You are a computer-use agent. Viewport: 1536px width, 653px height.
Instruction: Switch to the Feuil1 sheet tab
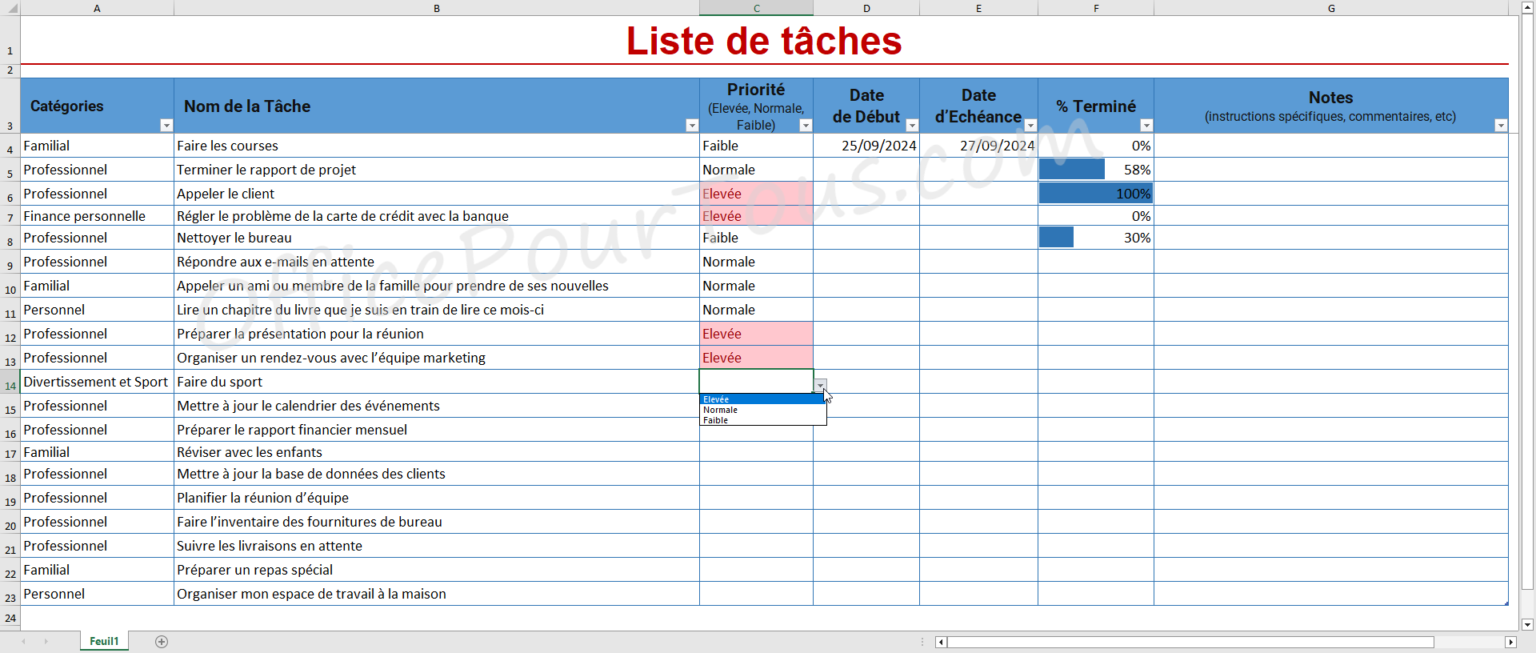tap(104, 642)
